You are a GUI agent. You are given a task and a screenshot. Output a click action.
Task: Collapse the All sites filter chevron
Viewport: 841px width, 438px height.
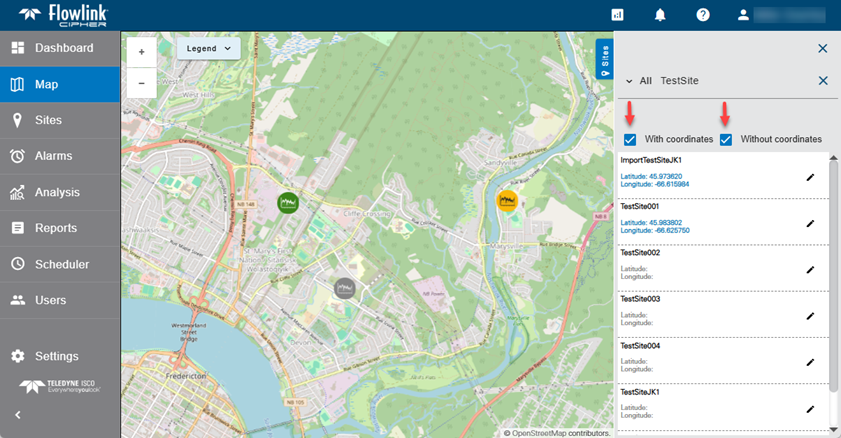(629, 81)
